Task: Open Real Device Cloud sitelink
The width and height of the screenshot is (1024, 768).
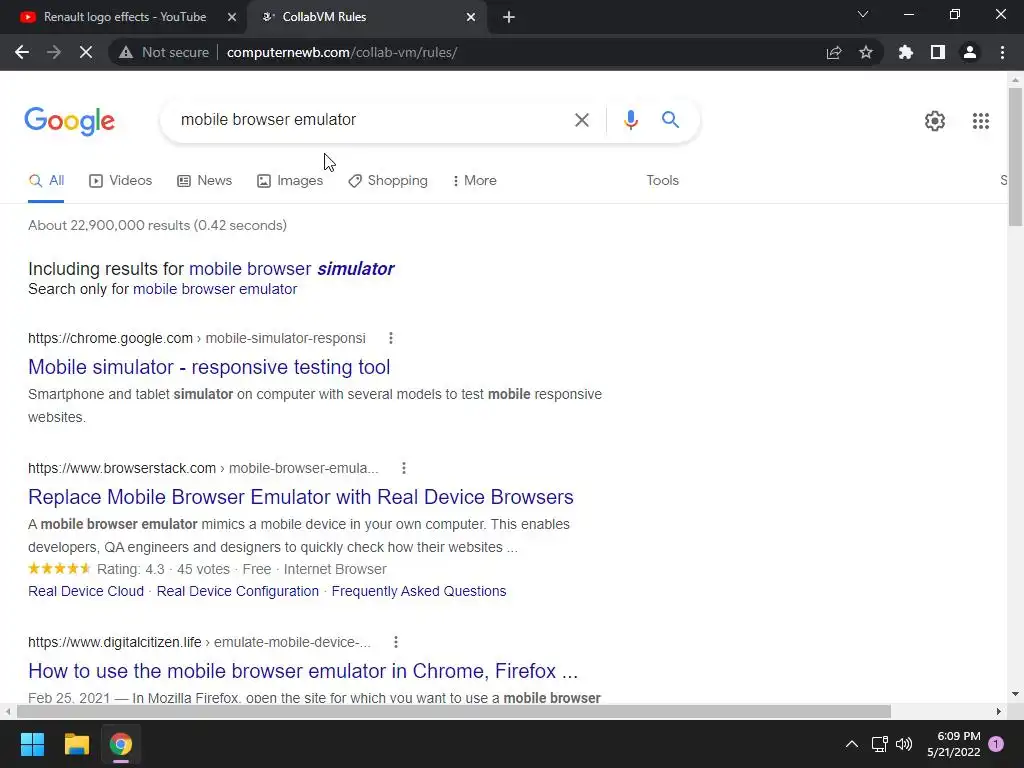Action: 86,591
